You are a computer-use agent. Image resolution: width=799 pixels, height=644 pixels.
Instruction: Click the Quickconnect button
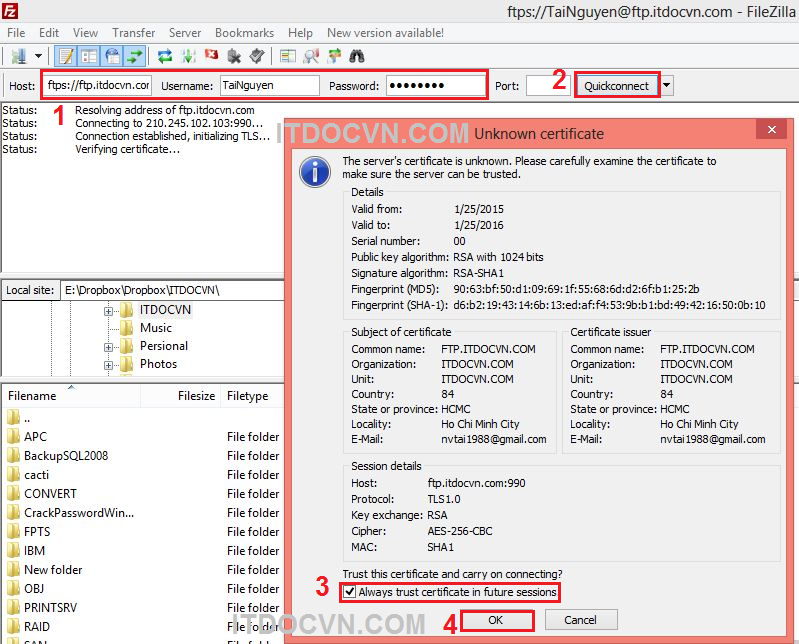616,86
